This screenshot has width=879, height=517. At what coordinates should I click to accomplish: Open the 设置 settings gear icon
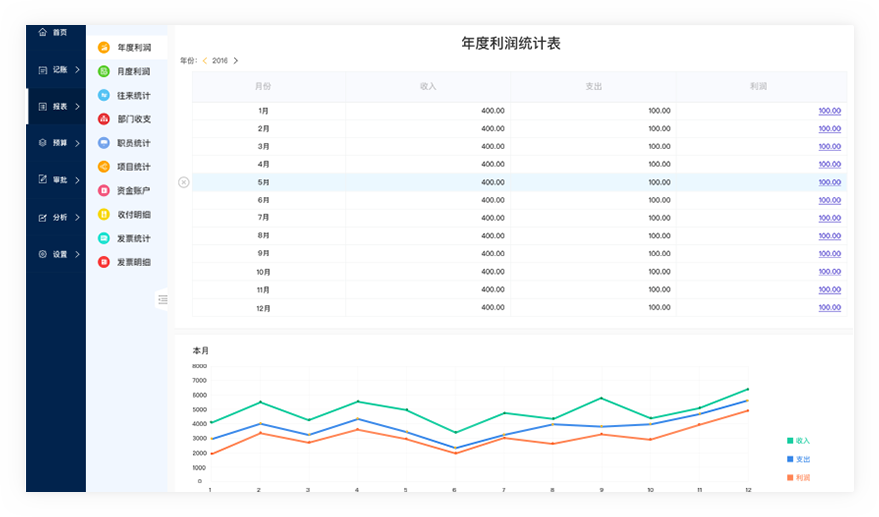43,254
